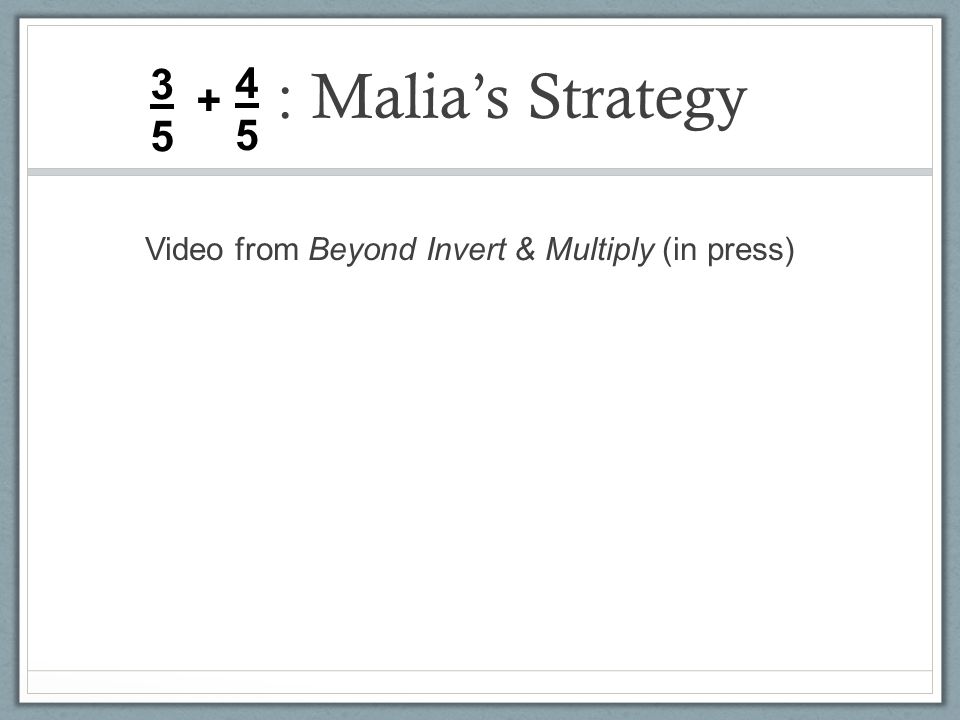Click the ampersand in the book title
This screenshot has width=960, height=720.
[525, 249]
